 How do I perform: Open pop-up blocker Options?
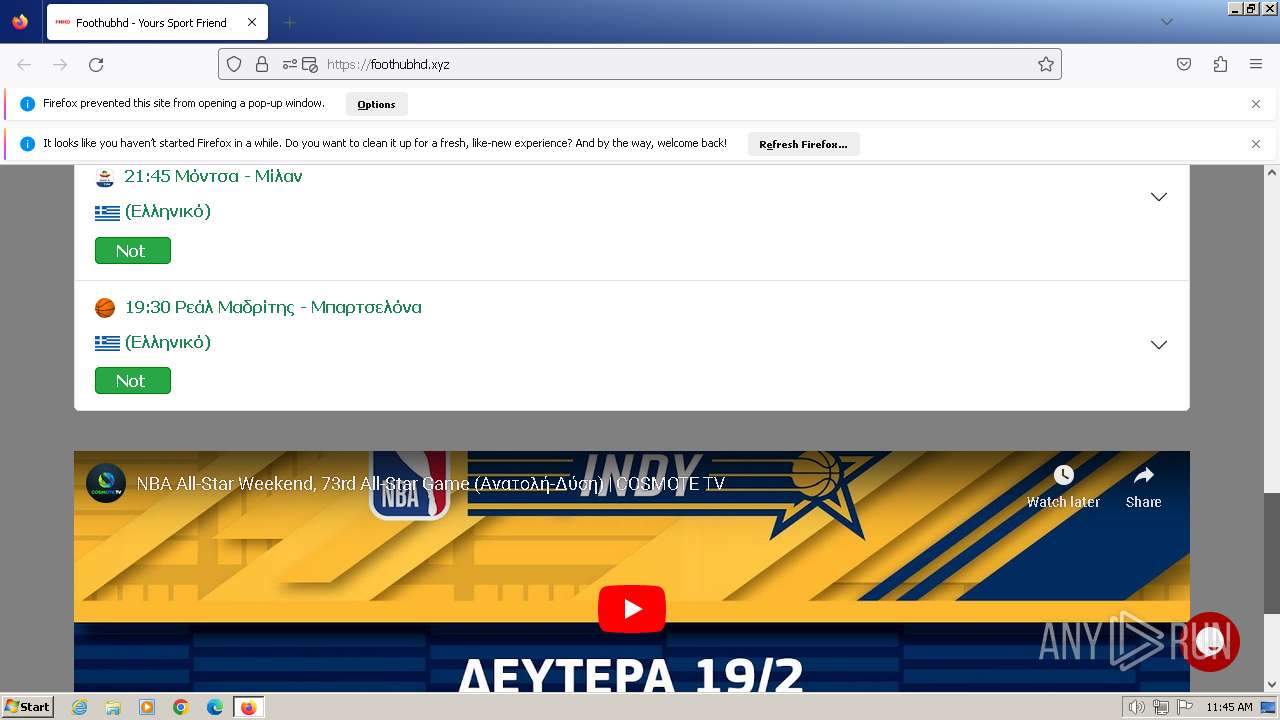(376, 104)
